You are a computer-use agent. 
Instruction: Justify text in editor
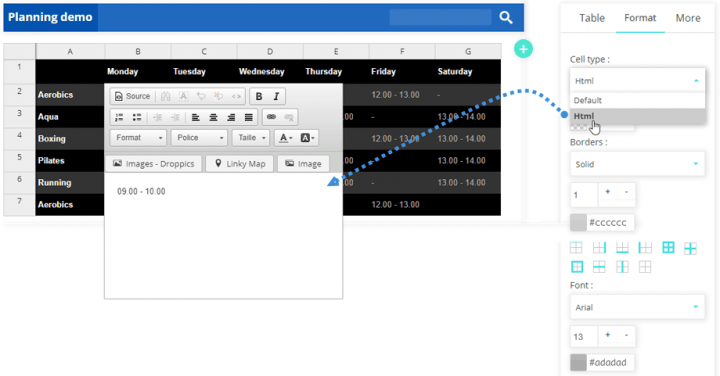(x=248, y=117)
